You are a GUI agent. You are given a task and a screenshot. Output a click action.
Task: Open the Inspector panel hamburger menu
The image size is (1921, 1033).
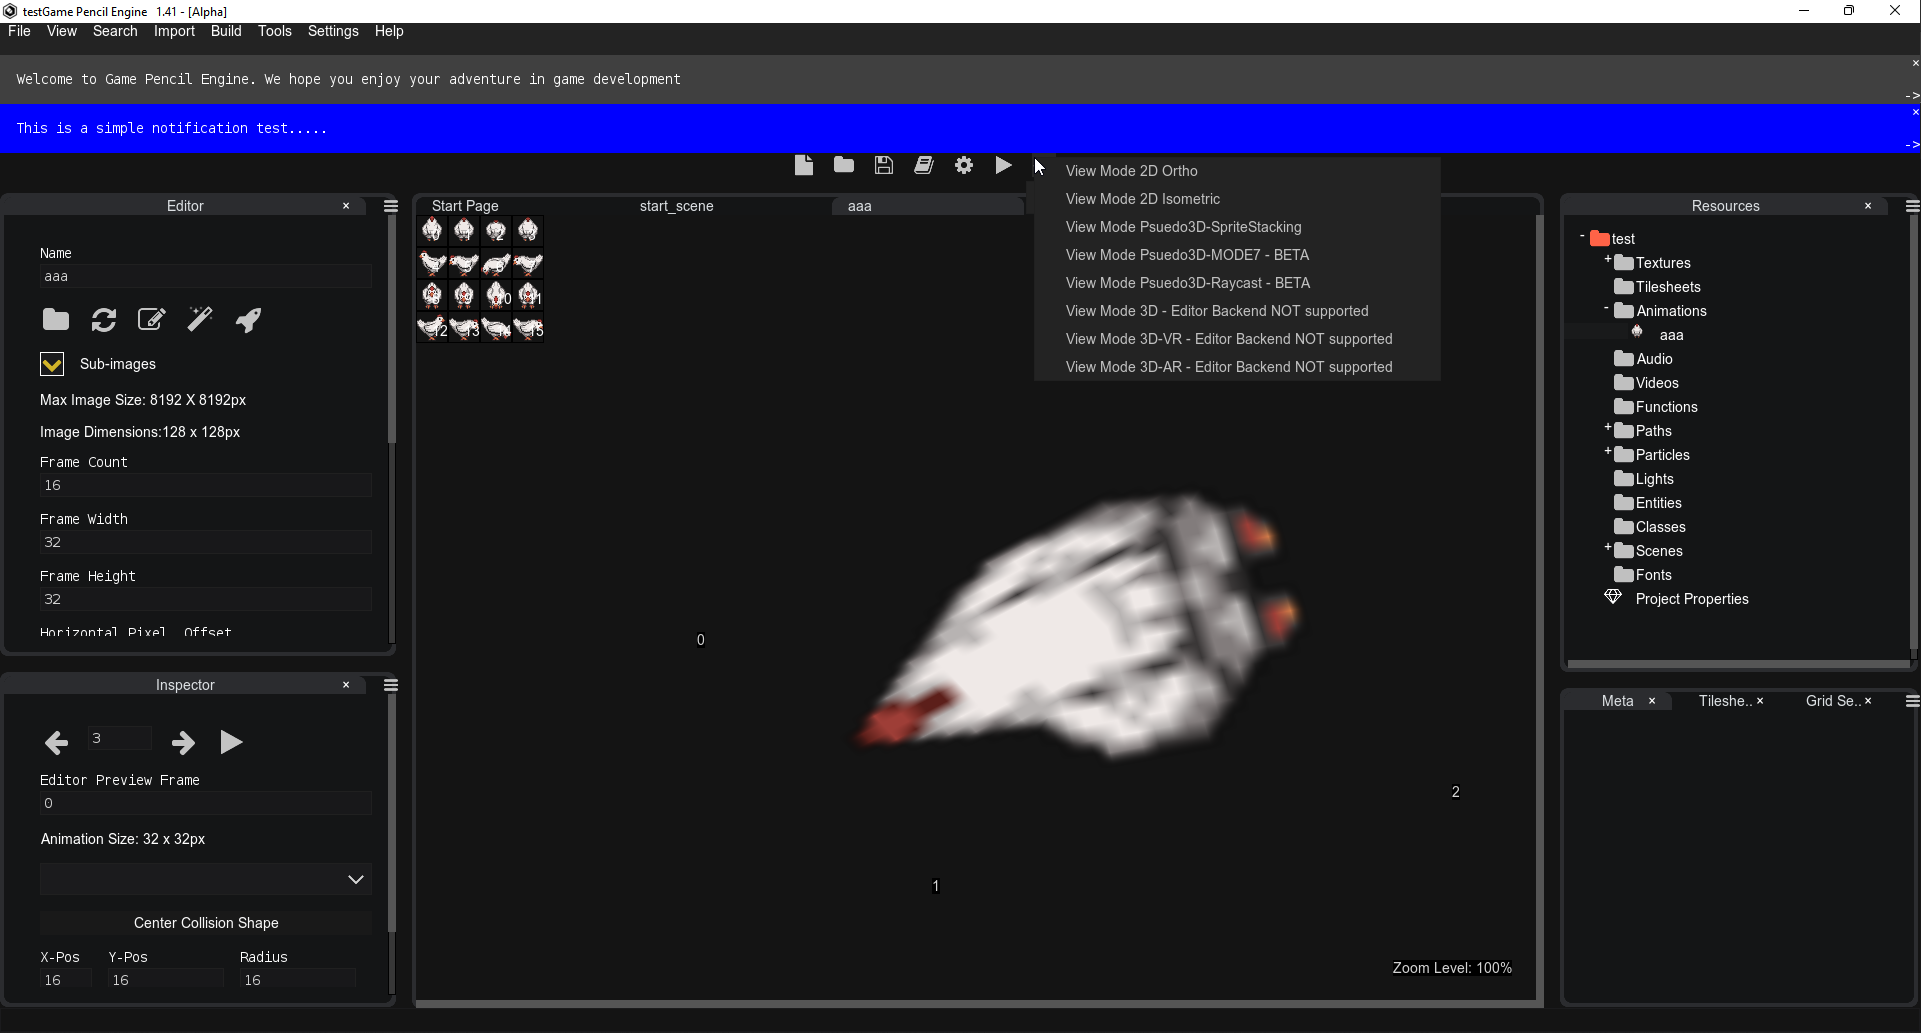(391, 685)
